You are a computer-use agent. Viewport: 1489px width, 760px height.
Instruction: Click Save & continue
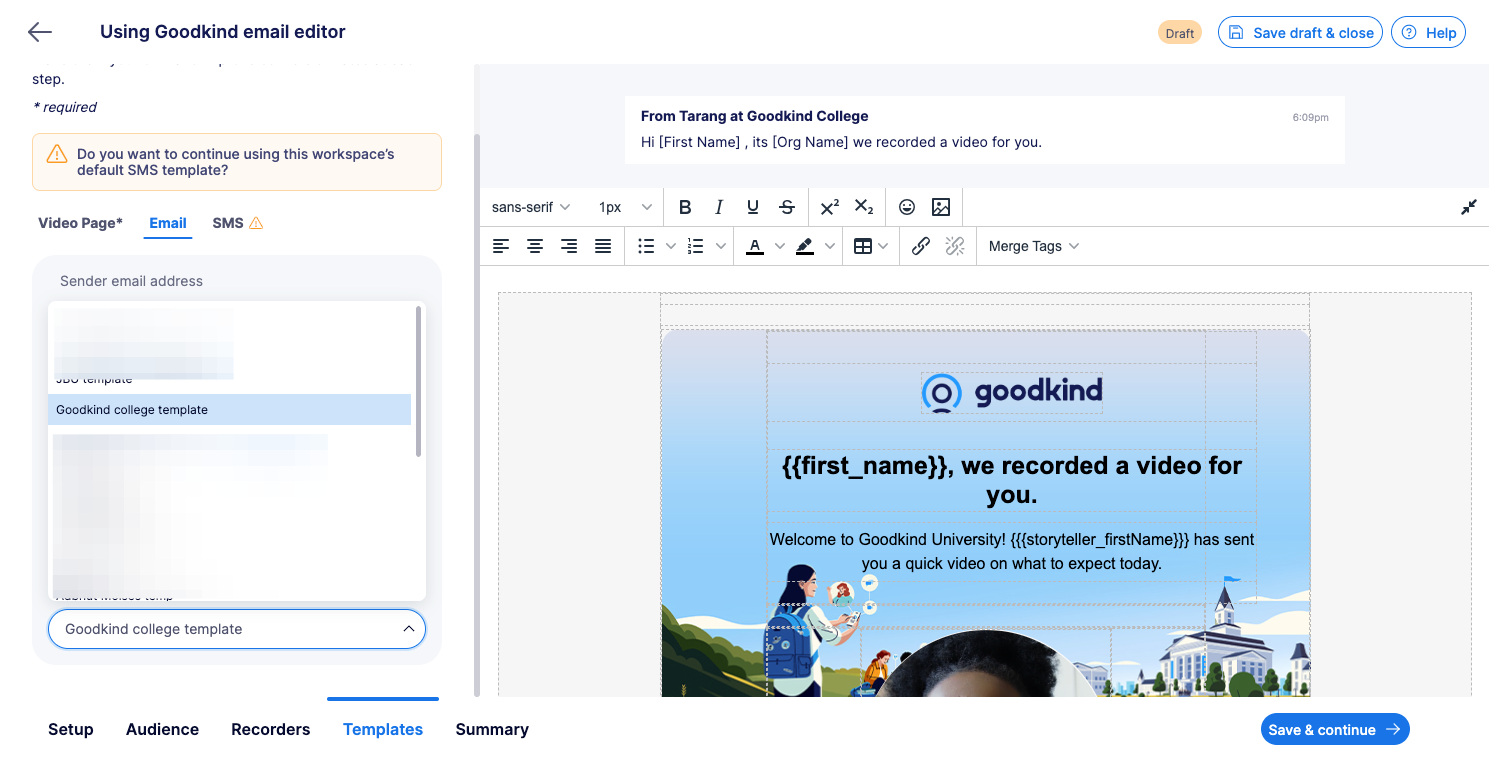pos(1335,729)
